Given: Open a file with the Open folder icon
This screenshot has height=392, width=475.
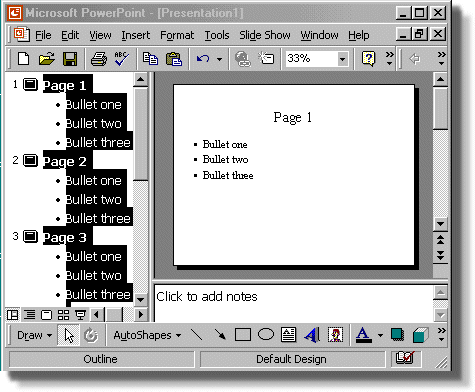Looking at the screenshot, I should pos(46,59).
